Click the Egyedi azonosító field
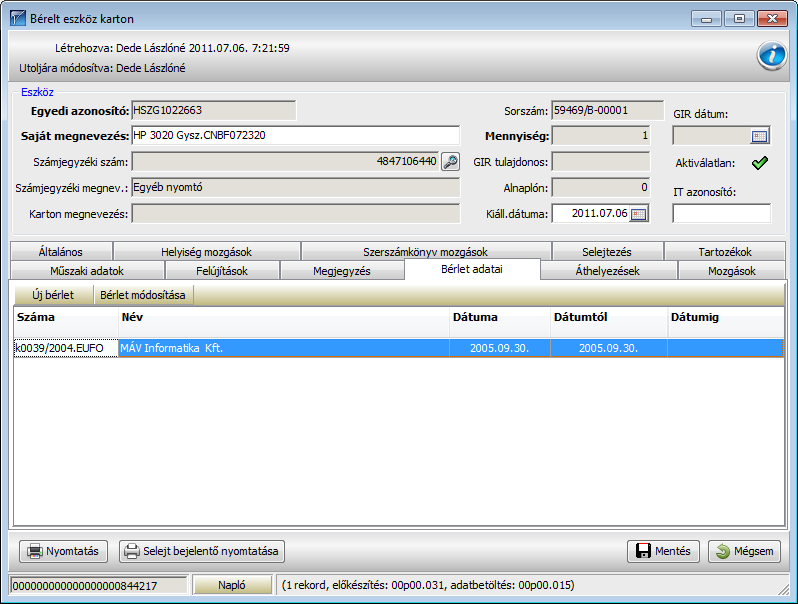 point(214,110)
